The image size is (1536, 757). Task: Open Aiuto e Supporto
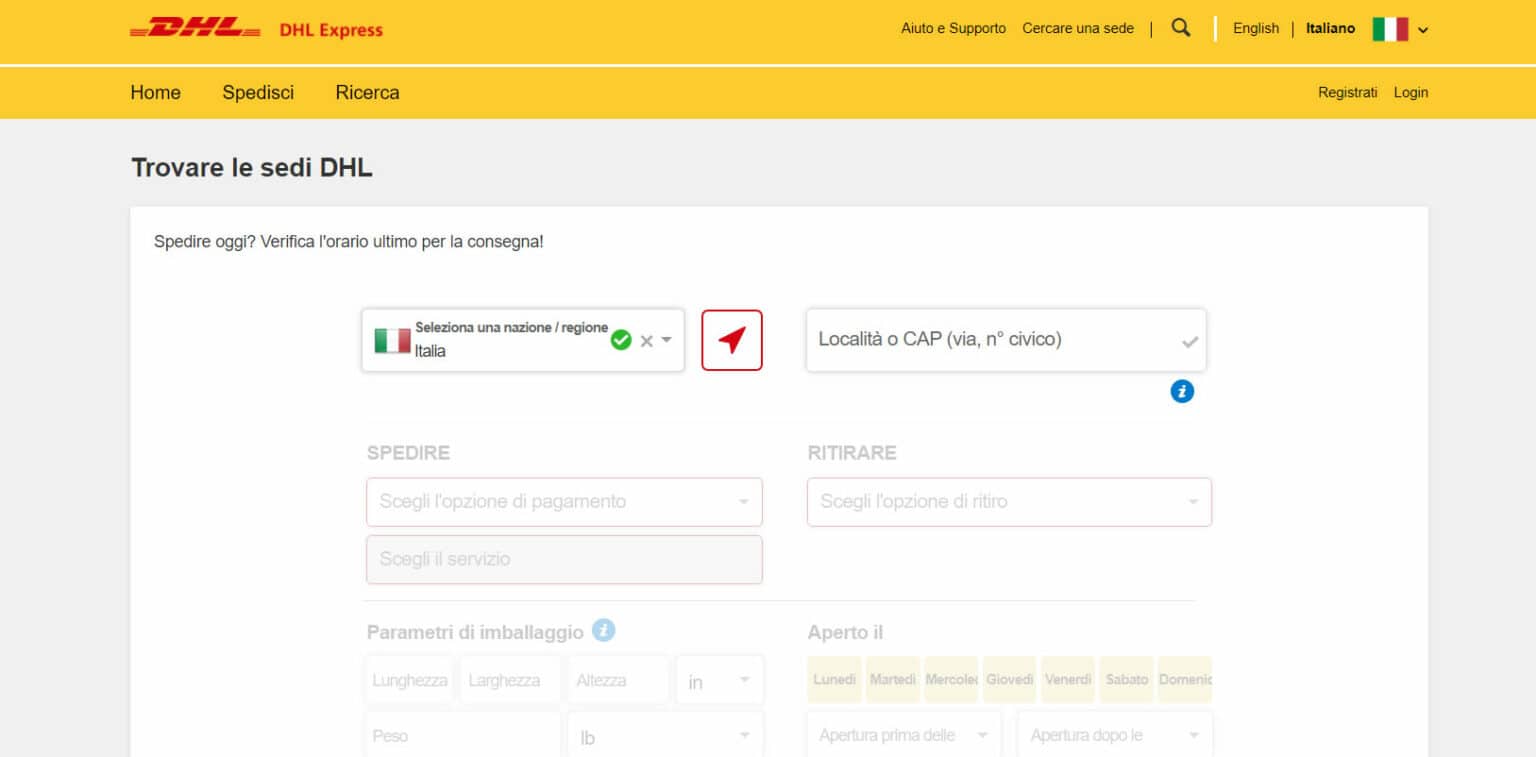953,28
